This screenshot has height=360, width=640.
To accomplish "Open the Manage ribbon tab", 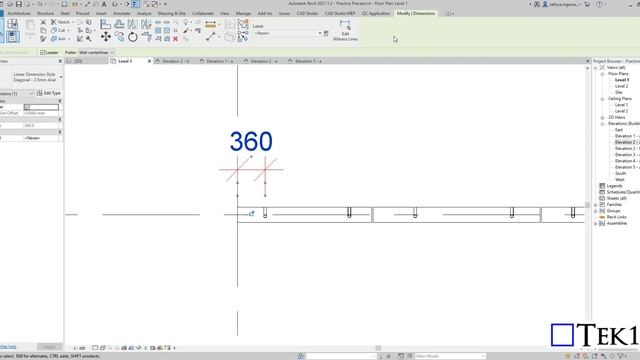I will point(243,13).
